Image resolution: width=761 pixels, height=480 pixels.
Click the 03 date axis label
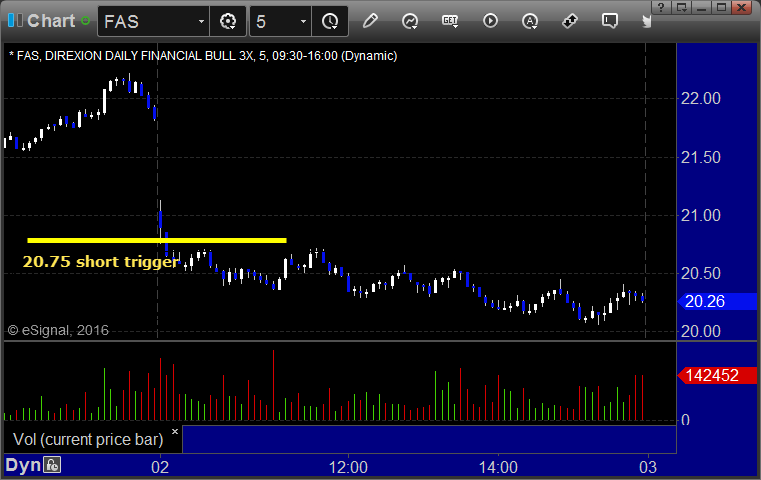[648, 467]
